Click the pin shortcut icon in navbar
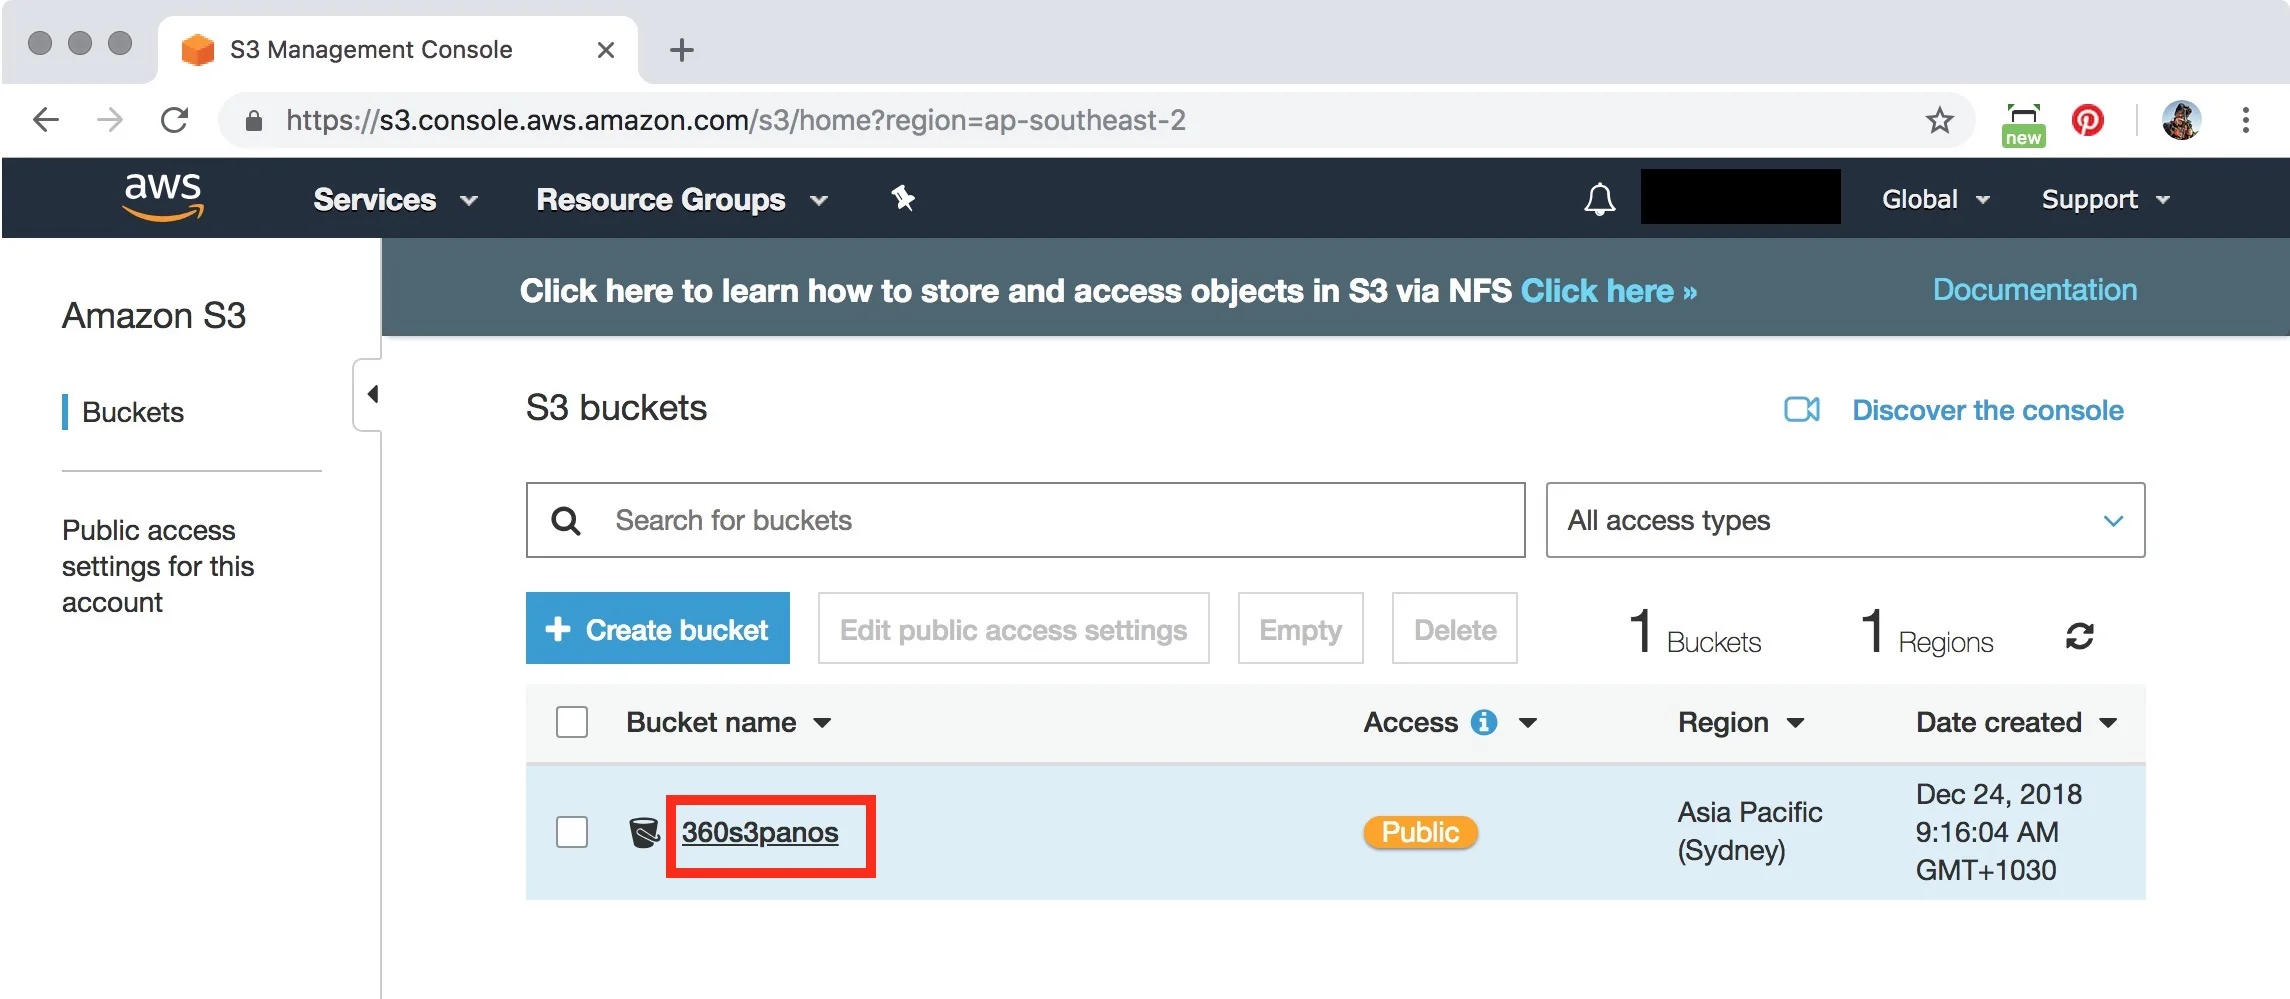The image size is (2290, 999). [903, 199]
